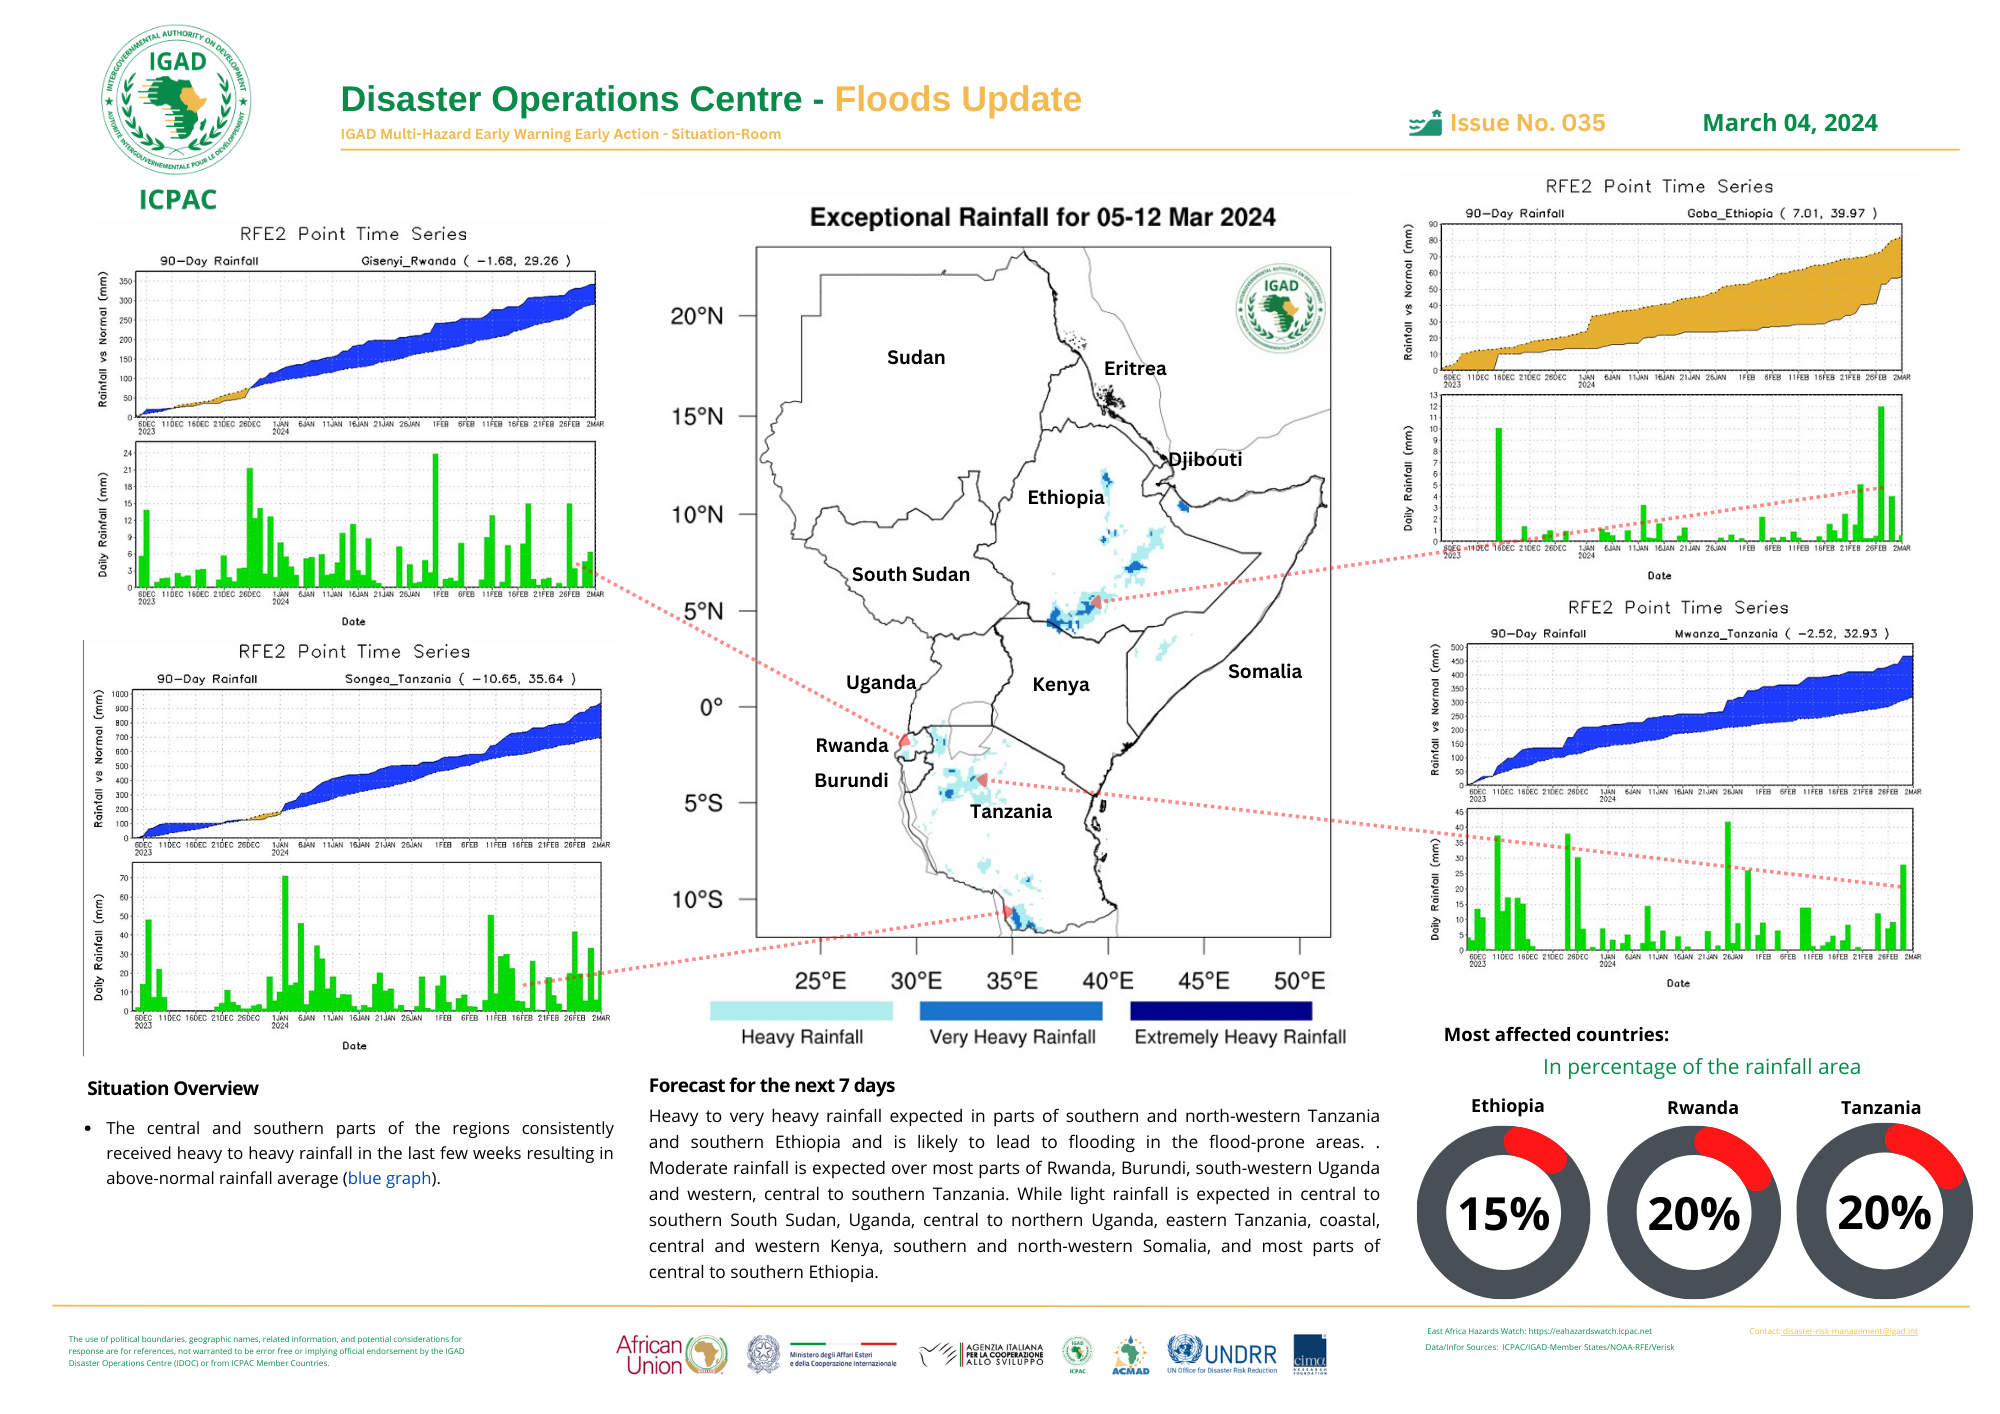Click the Agenzia Italiana per la Cooperazione logo
The image size is (2000, 1414).
tap(982, 1354)
